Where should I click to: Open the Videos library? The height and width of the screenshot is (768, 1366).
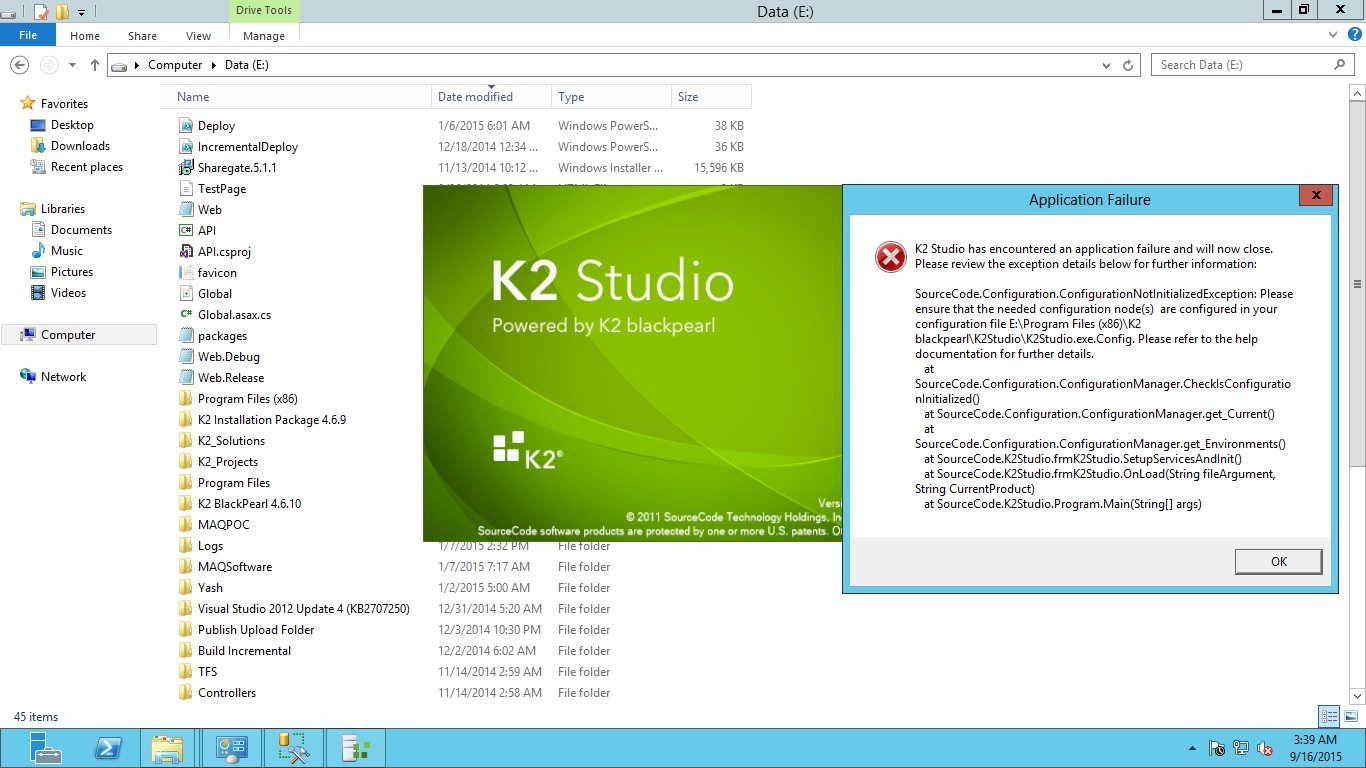pos(69,293)
